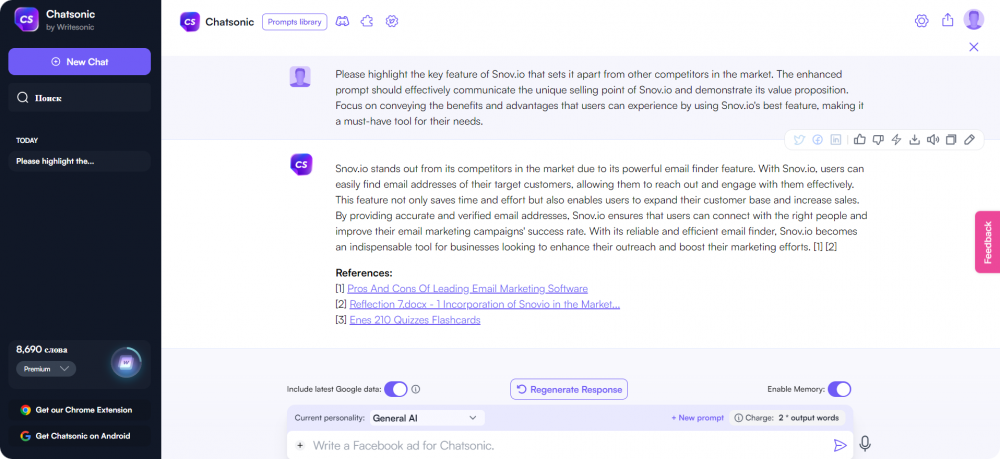Image resolution: width=1000 pixels, height=459 pixels.
Task: Open the Enes 210 Quizzes Flashcards link
Action: (x=415, y=320)
